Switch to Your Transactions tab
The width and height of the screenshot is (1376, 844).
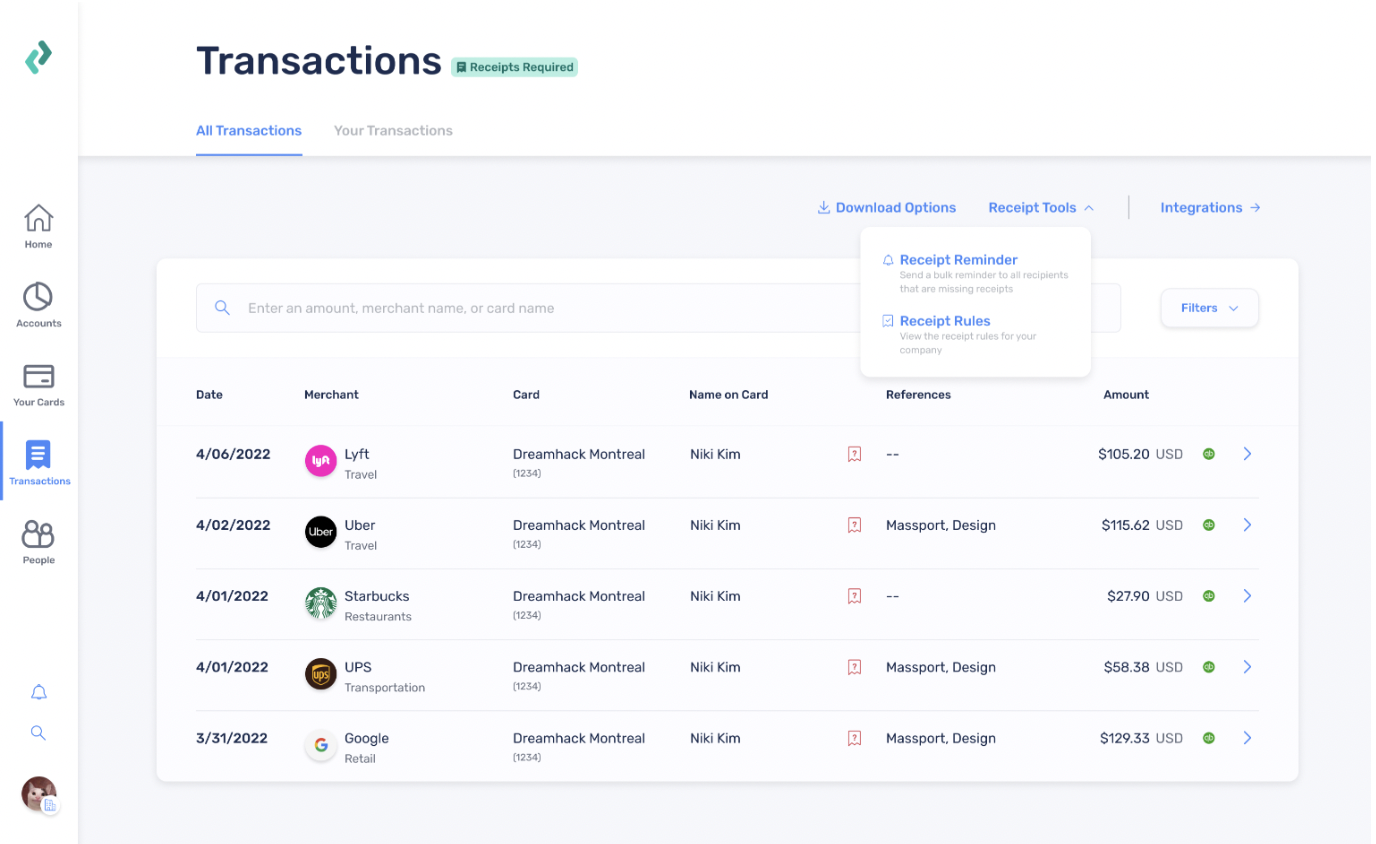393,130
